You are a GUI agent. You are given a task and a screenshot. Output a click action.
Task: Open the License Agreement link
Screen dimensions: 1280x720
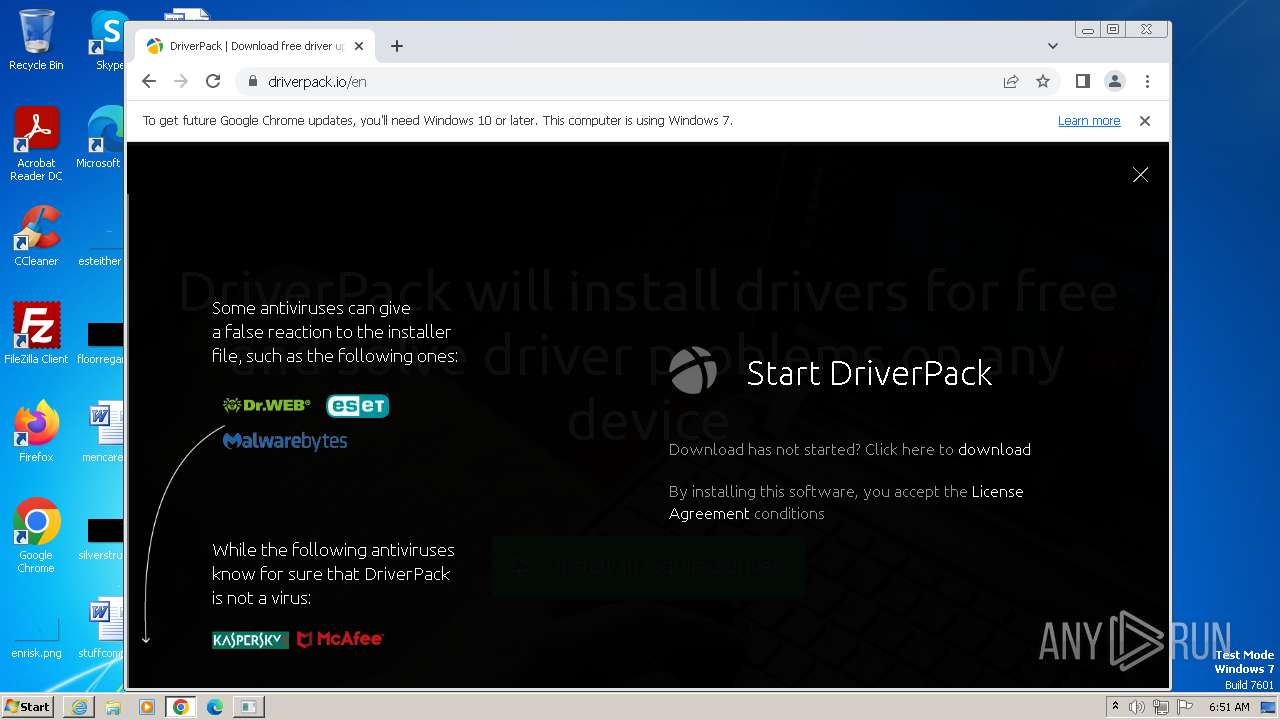(846, 503)
